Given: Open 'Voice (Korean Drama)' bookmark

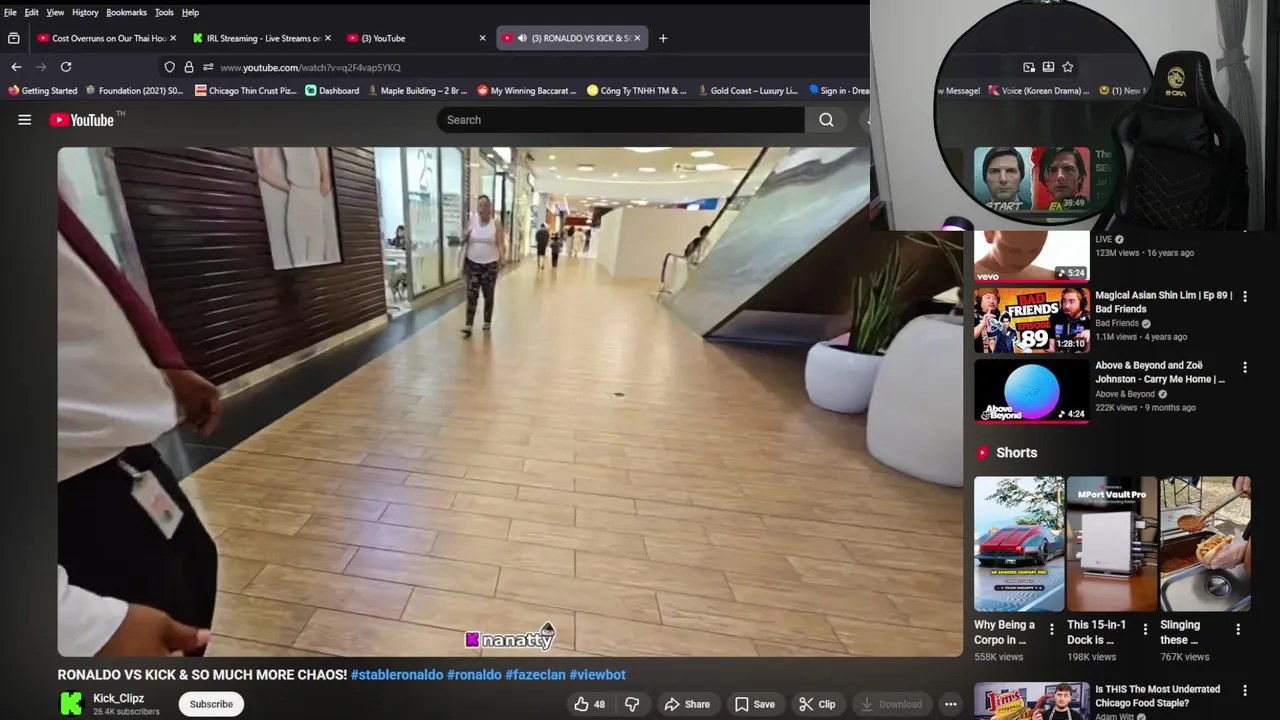Looking at the screenshot, I should coord(1038,91).
